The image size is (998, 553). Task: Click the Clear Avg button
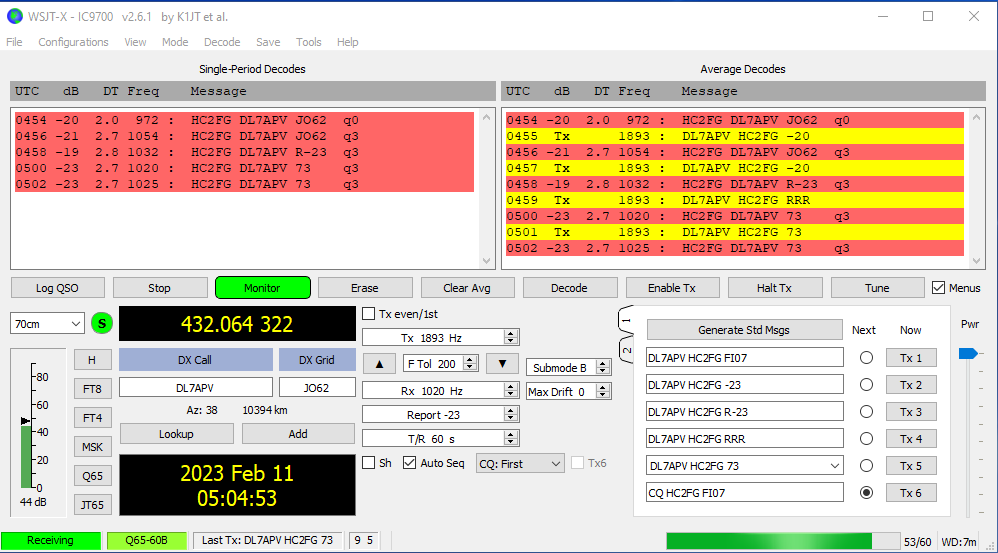tap(467, 288)
